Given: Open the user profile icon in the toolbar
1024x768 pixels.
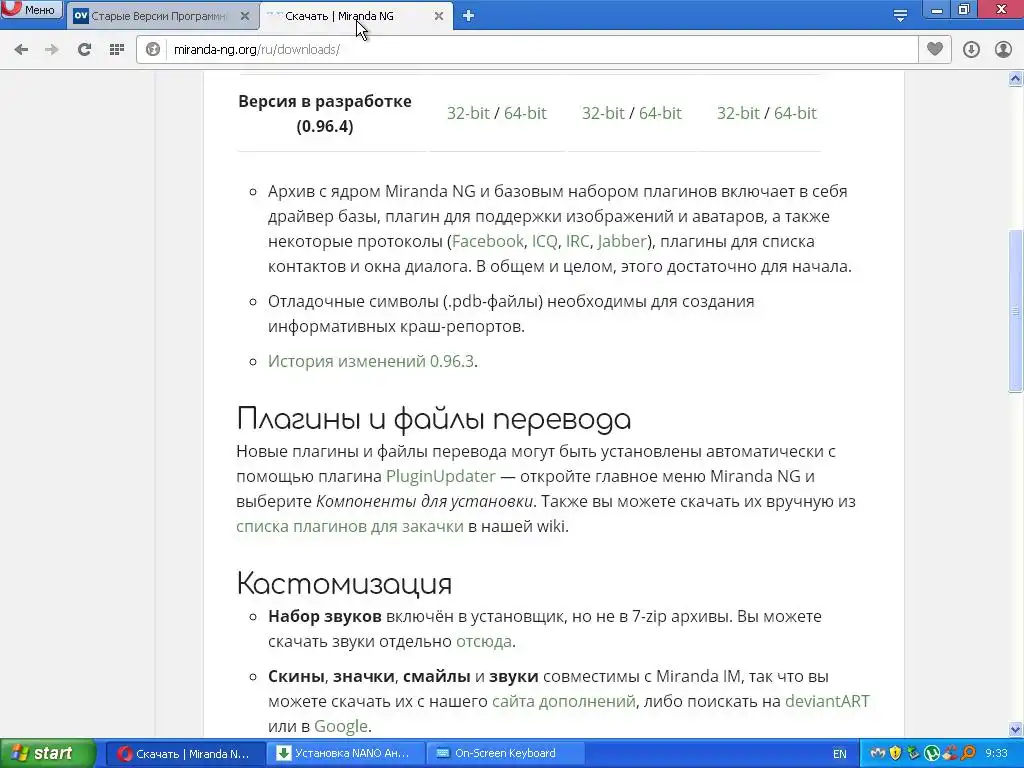Looking at the screenshot, I should tap(1003, 49).
